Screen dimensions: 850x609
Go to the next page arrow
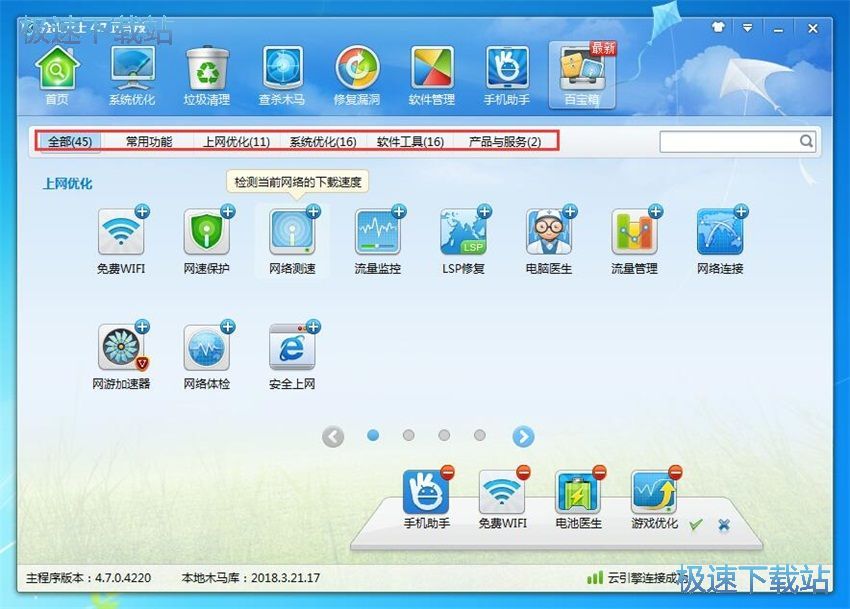click(x=523, y=437)
